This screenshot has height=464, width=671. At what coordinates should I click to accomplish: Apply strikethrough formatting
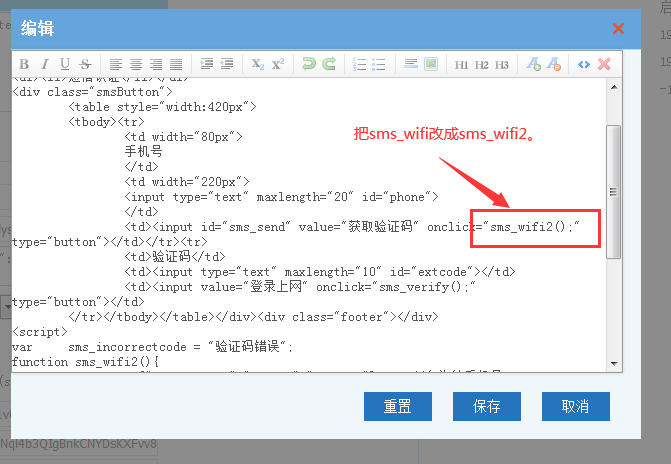click(x=85, y=64)
